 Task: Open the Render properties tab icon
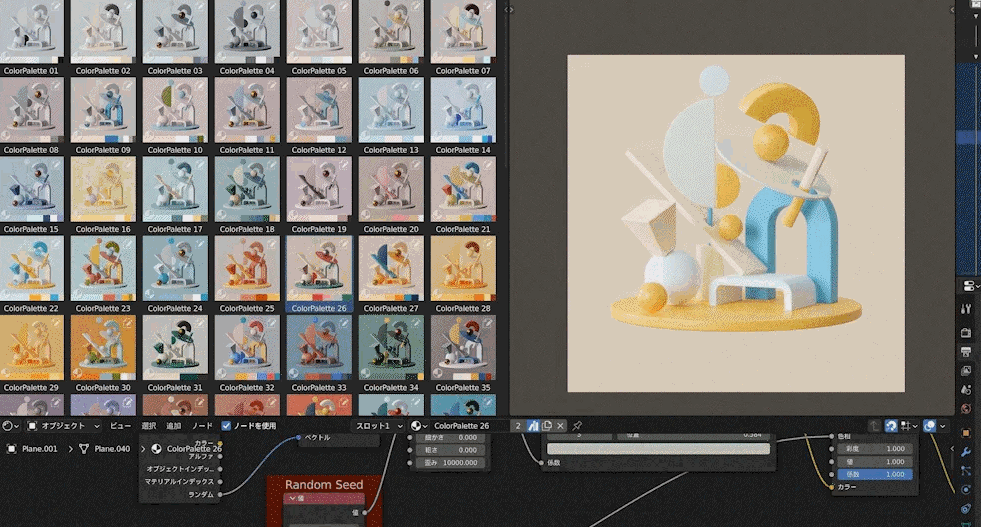[x=966, y=332]
